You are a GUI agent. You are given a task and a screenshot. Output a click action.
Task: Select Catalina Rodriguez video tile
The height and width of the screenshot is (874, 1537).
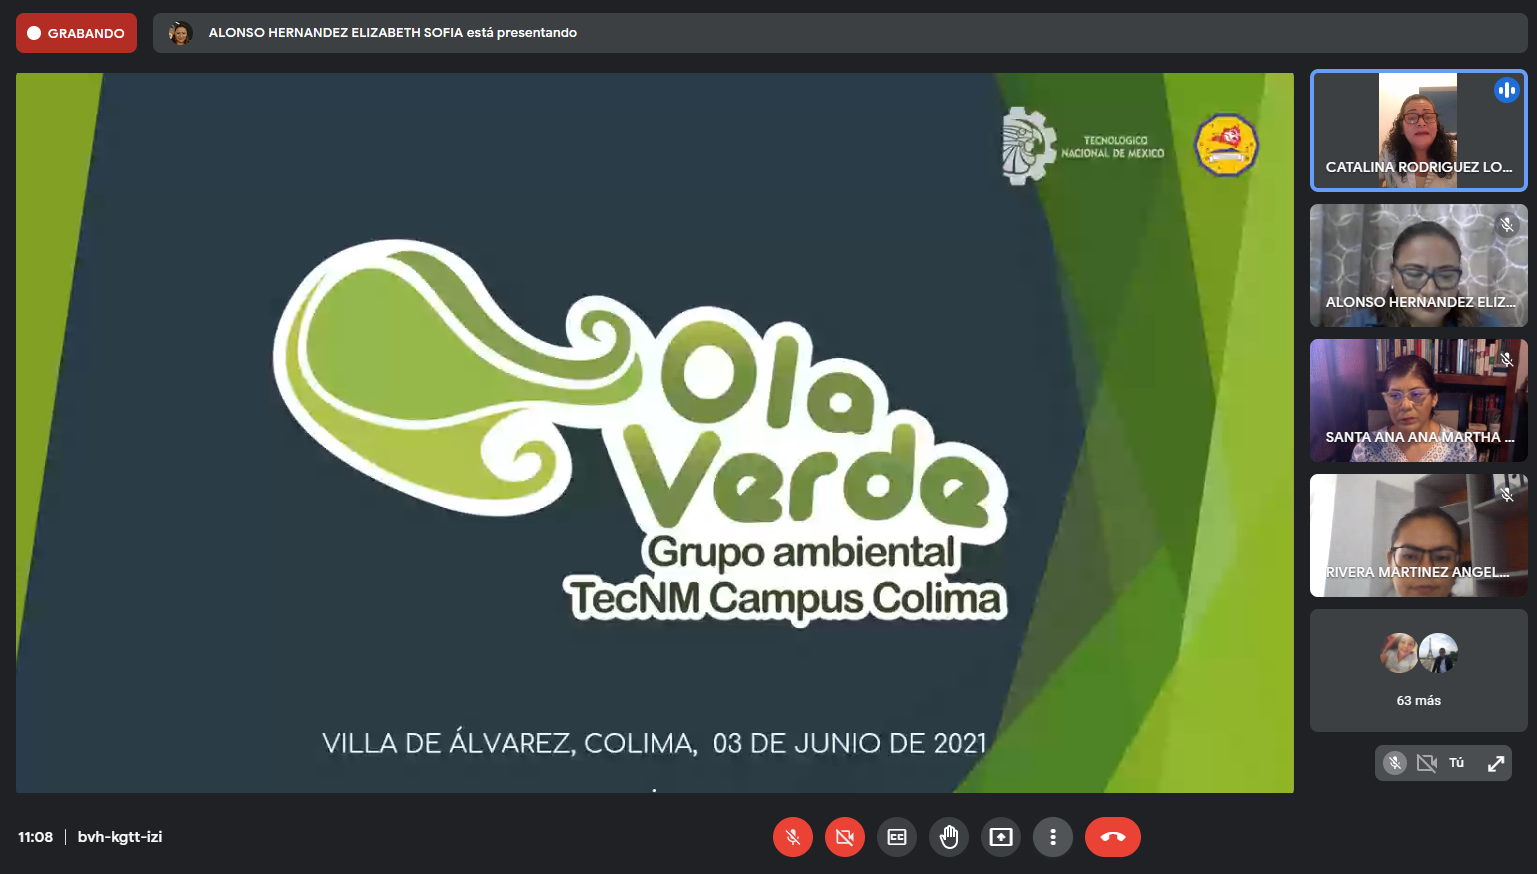coord(1418,130)
